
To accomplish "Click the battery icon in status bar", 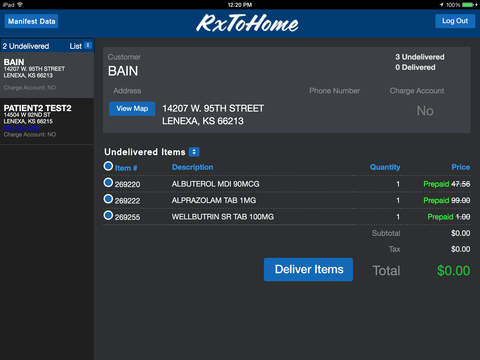I will (468, 5).
